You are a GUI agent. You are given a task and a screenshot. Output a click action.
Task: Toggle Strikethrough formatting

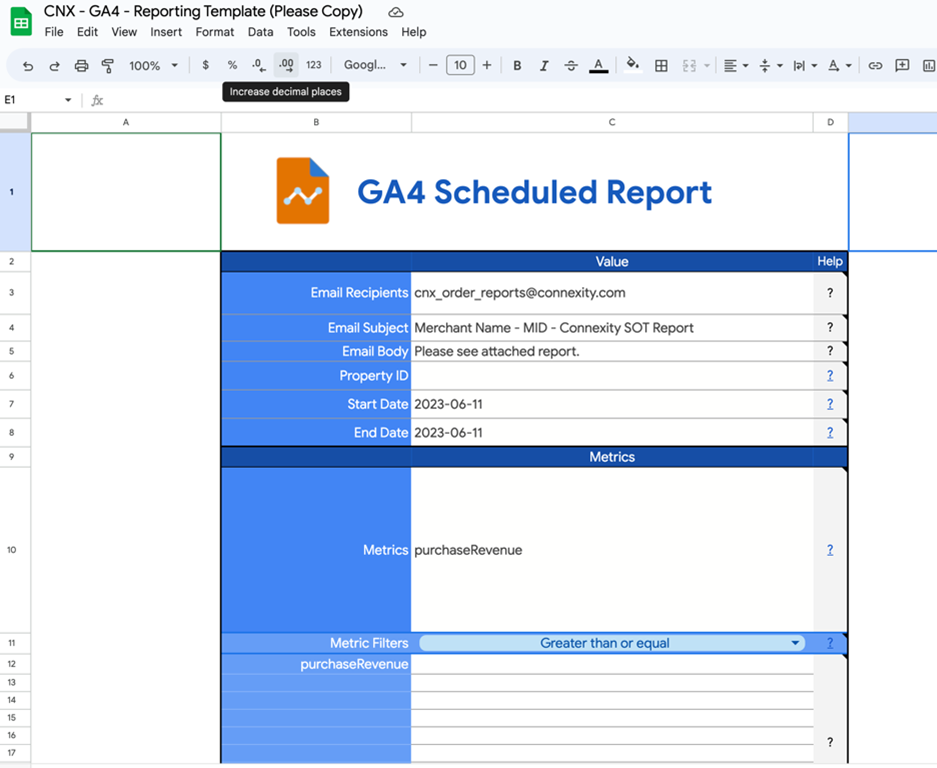point(571,66)
